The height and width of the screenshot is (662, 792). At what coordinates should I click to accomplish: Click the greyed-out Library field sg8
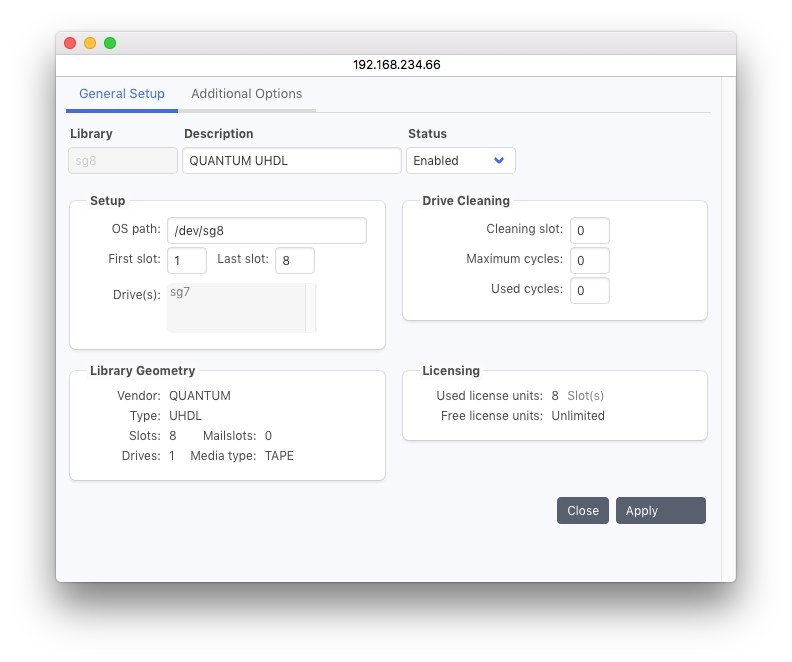click(x=123, y=161)
